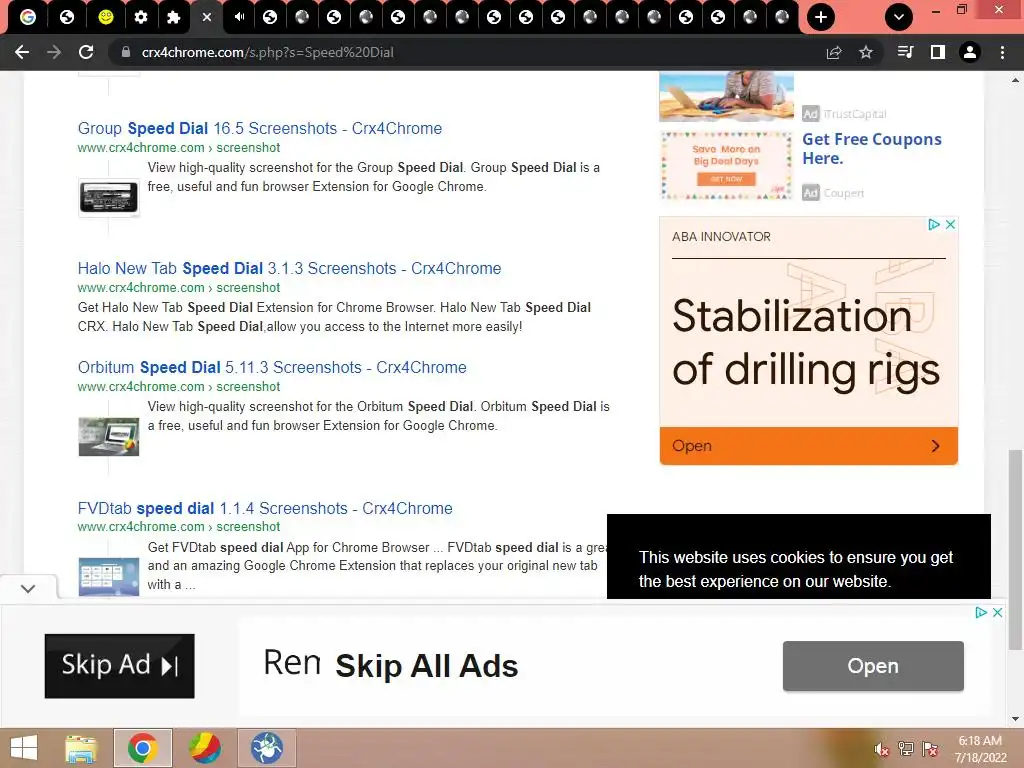Toggle the browser side panel
1024x768 pixels.
938,52
